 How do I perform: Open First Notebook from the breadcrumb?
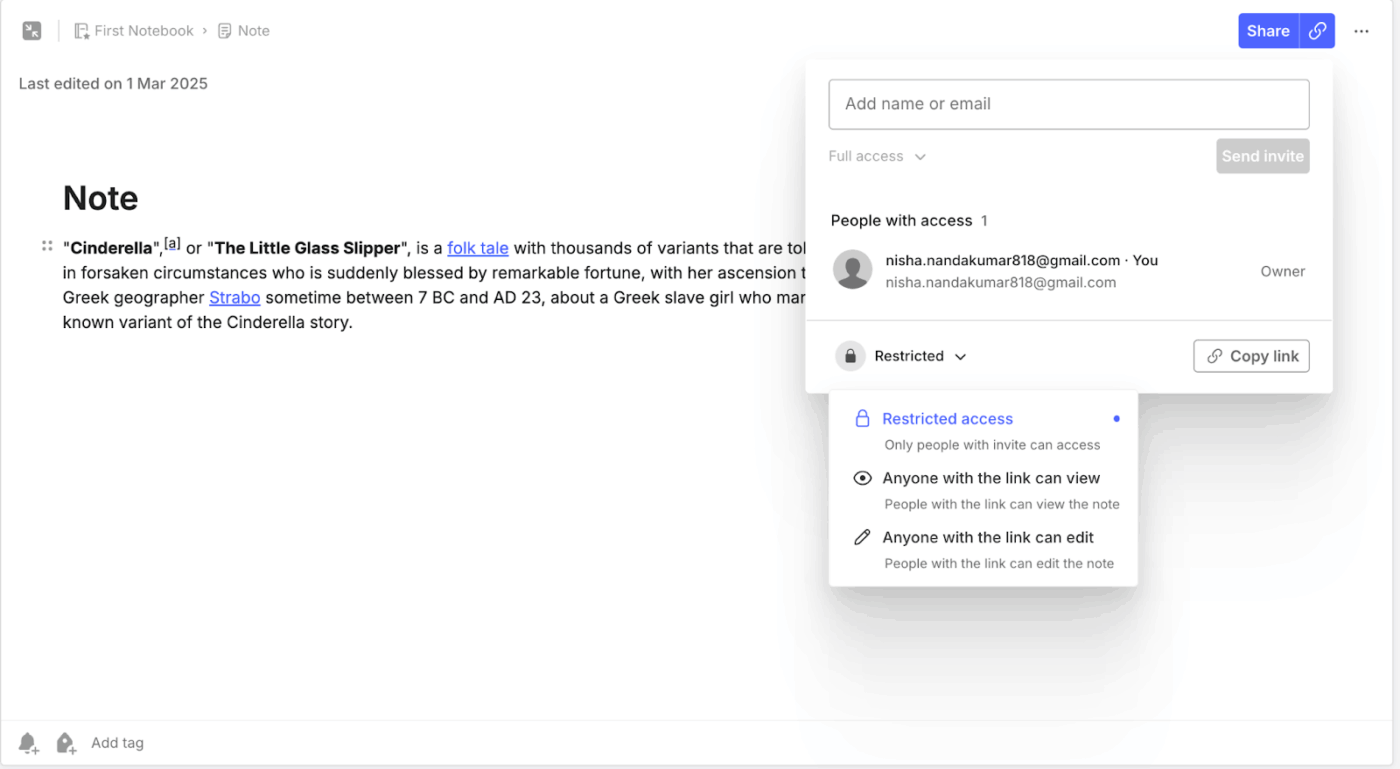(144, 30)
